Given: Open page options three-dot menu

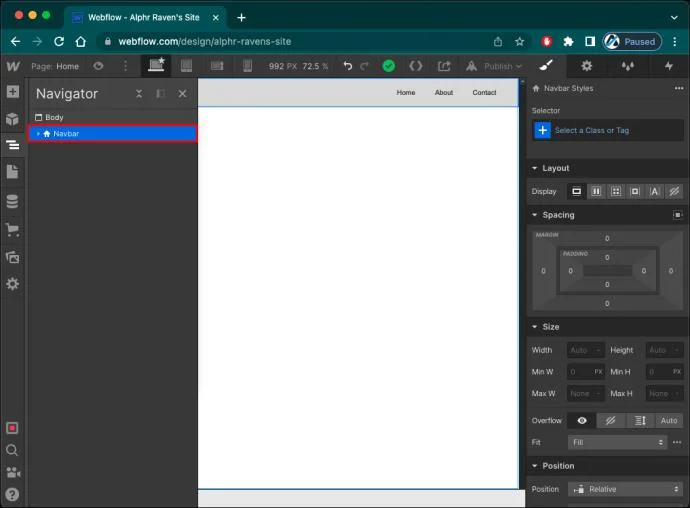Looking at the screenshot, I should click(125, 66).
